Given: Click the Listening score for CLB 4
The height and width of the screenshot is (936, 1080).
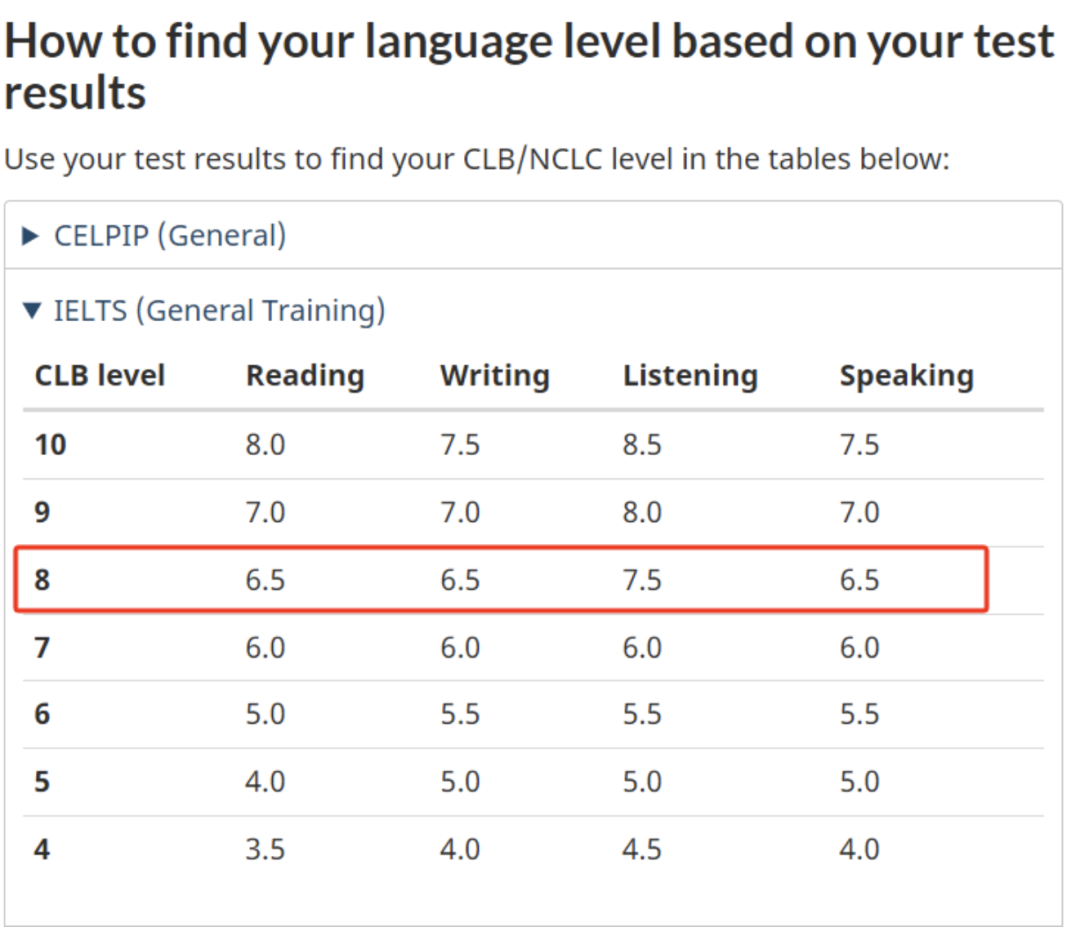Looking at the screenshot, I should point(642,849).
